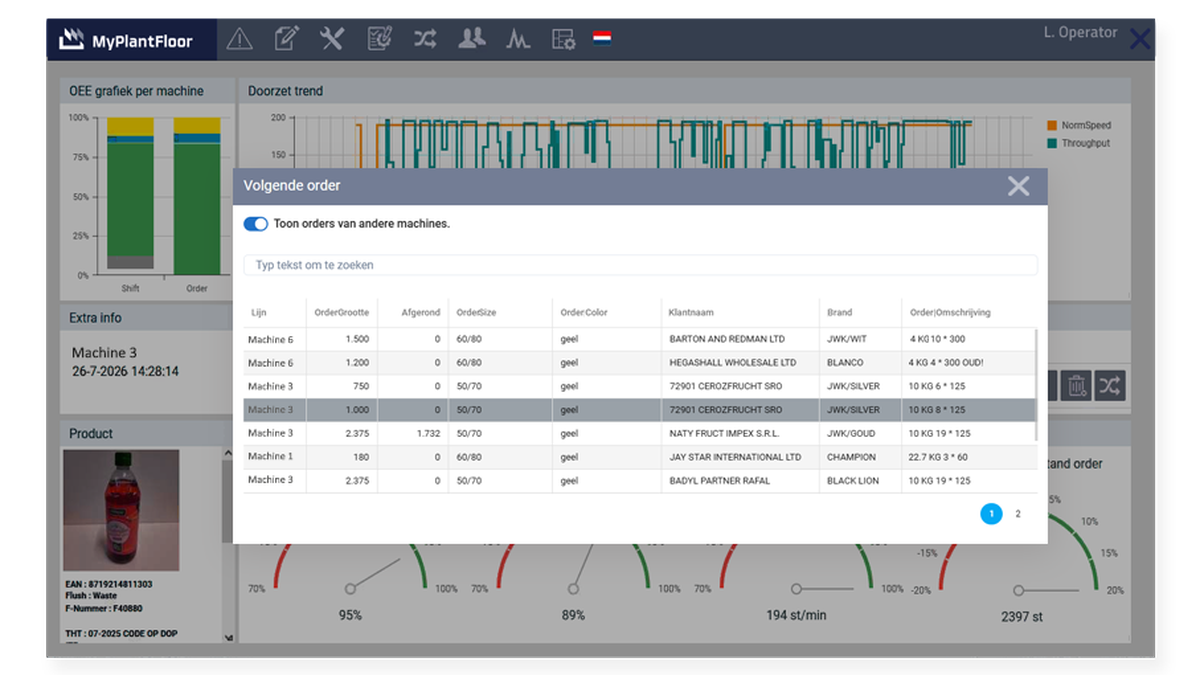
Task: Open the table settings gear icon
Action: point(564,39)
